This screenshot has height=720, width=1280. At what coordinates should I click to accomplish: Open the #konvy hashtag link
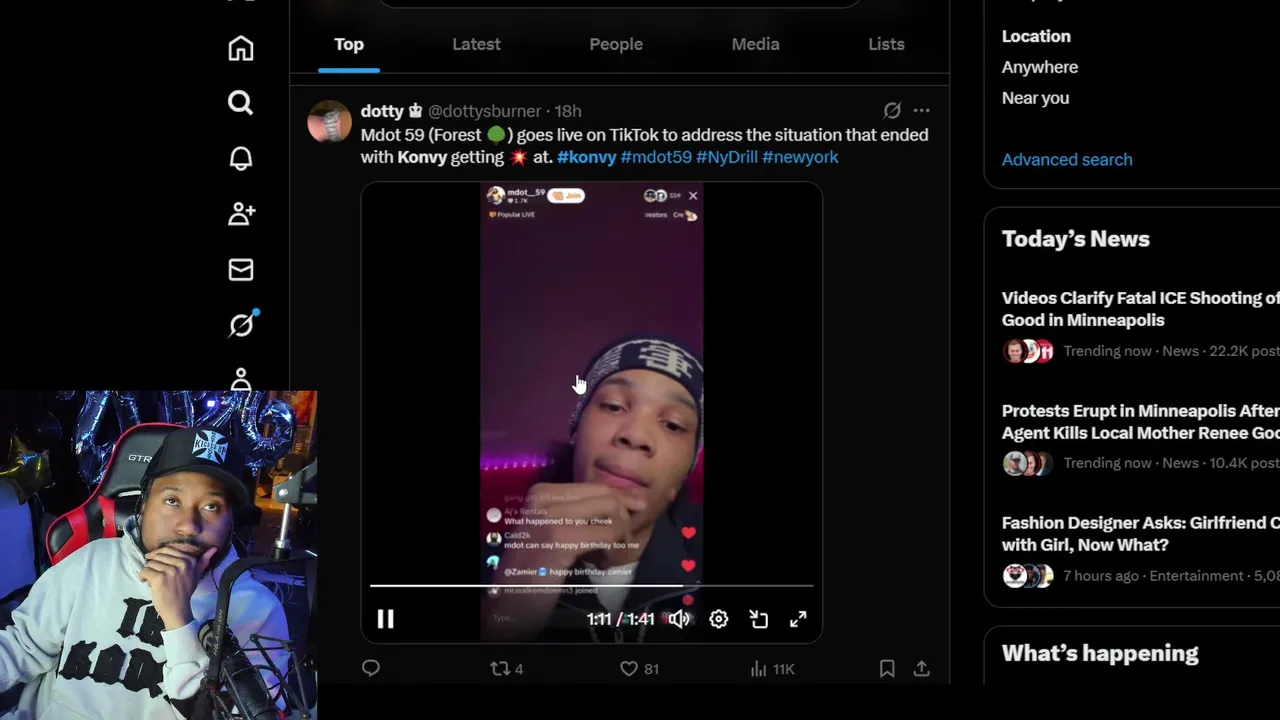click(x=587, y=157)
